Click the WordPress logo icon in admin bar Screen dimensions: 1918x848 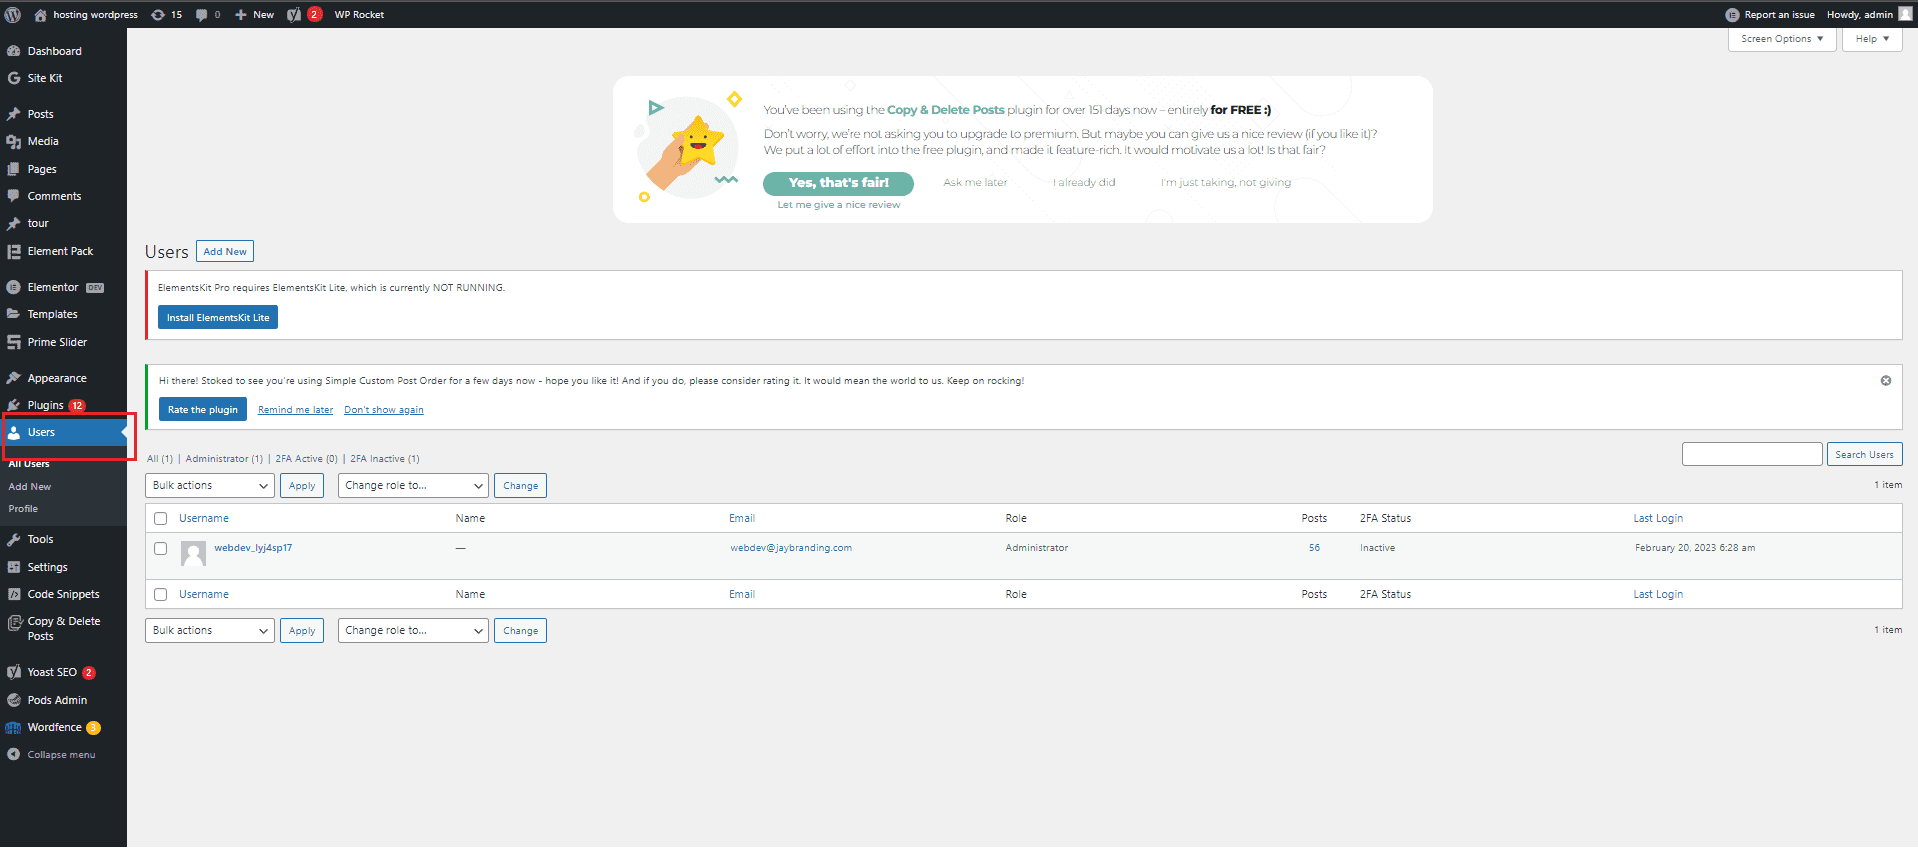point(13,14)
